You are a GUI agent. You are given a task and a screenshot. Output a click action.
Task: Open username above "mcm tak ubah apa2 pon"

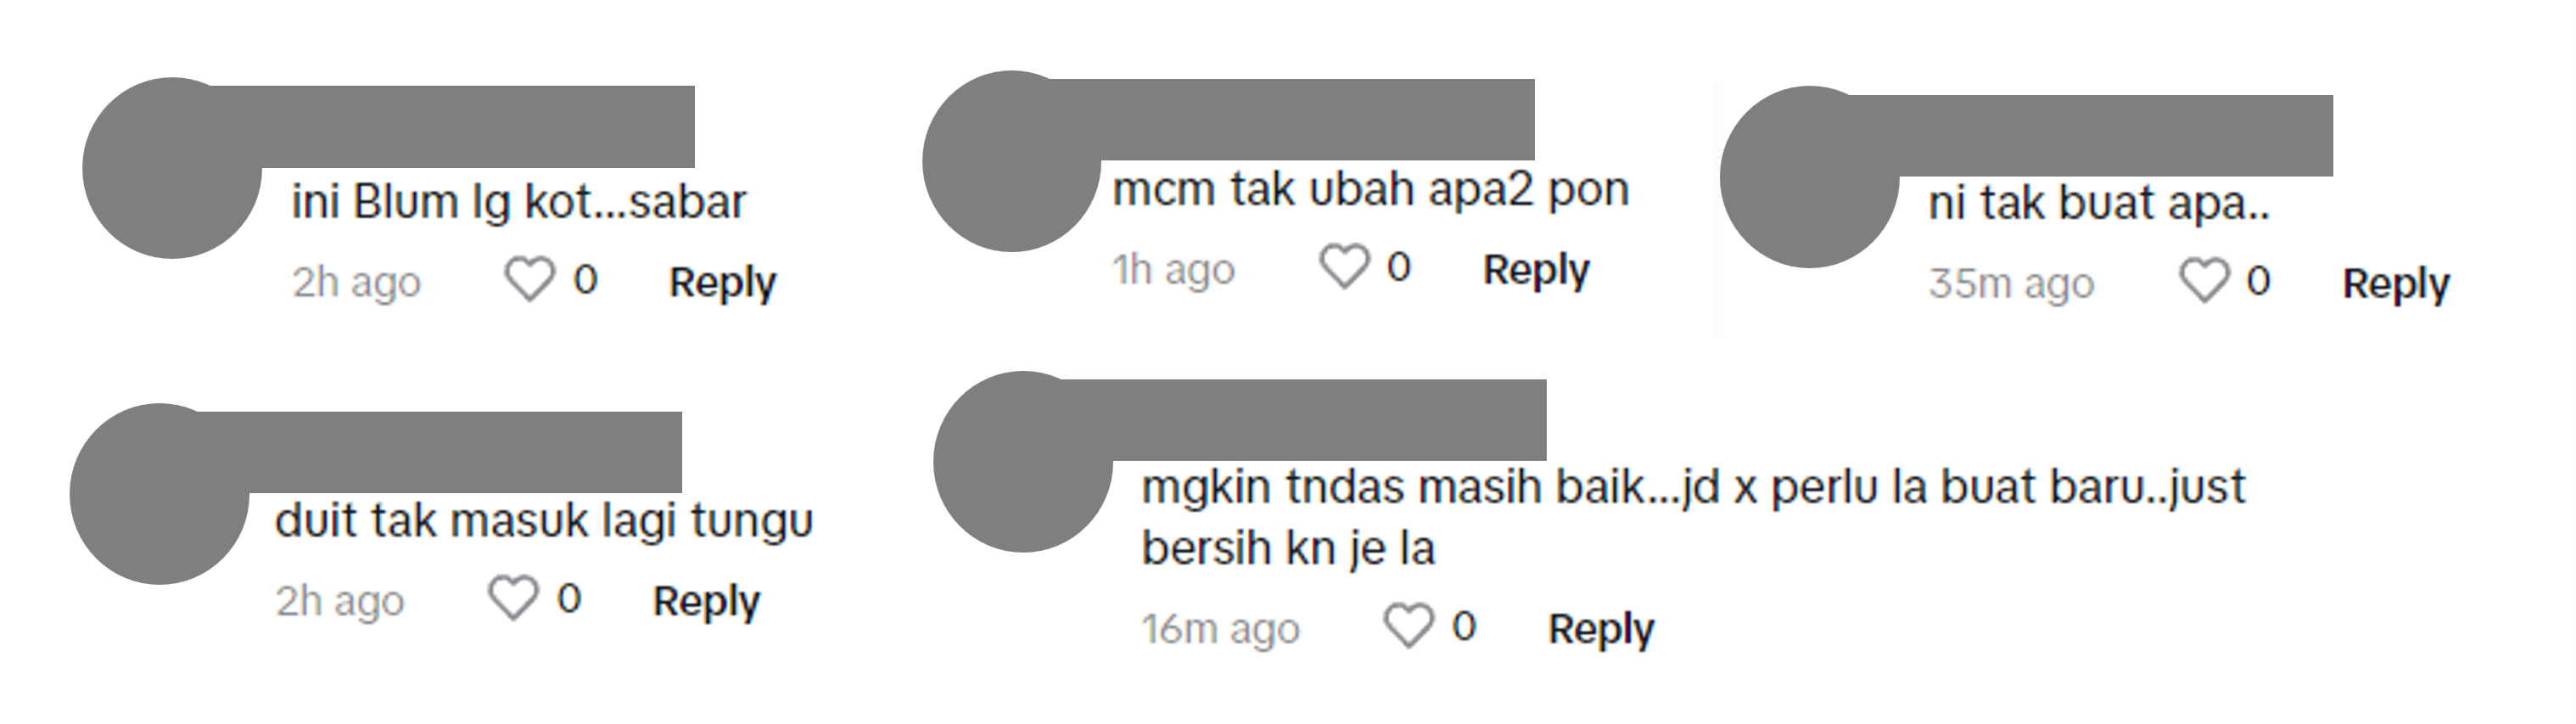1318,120
